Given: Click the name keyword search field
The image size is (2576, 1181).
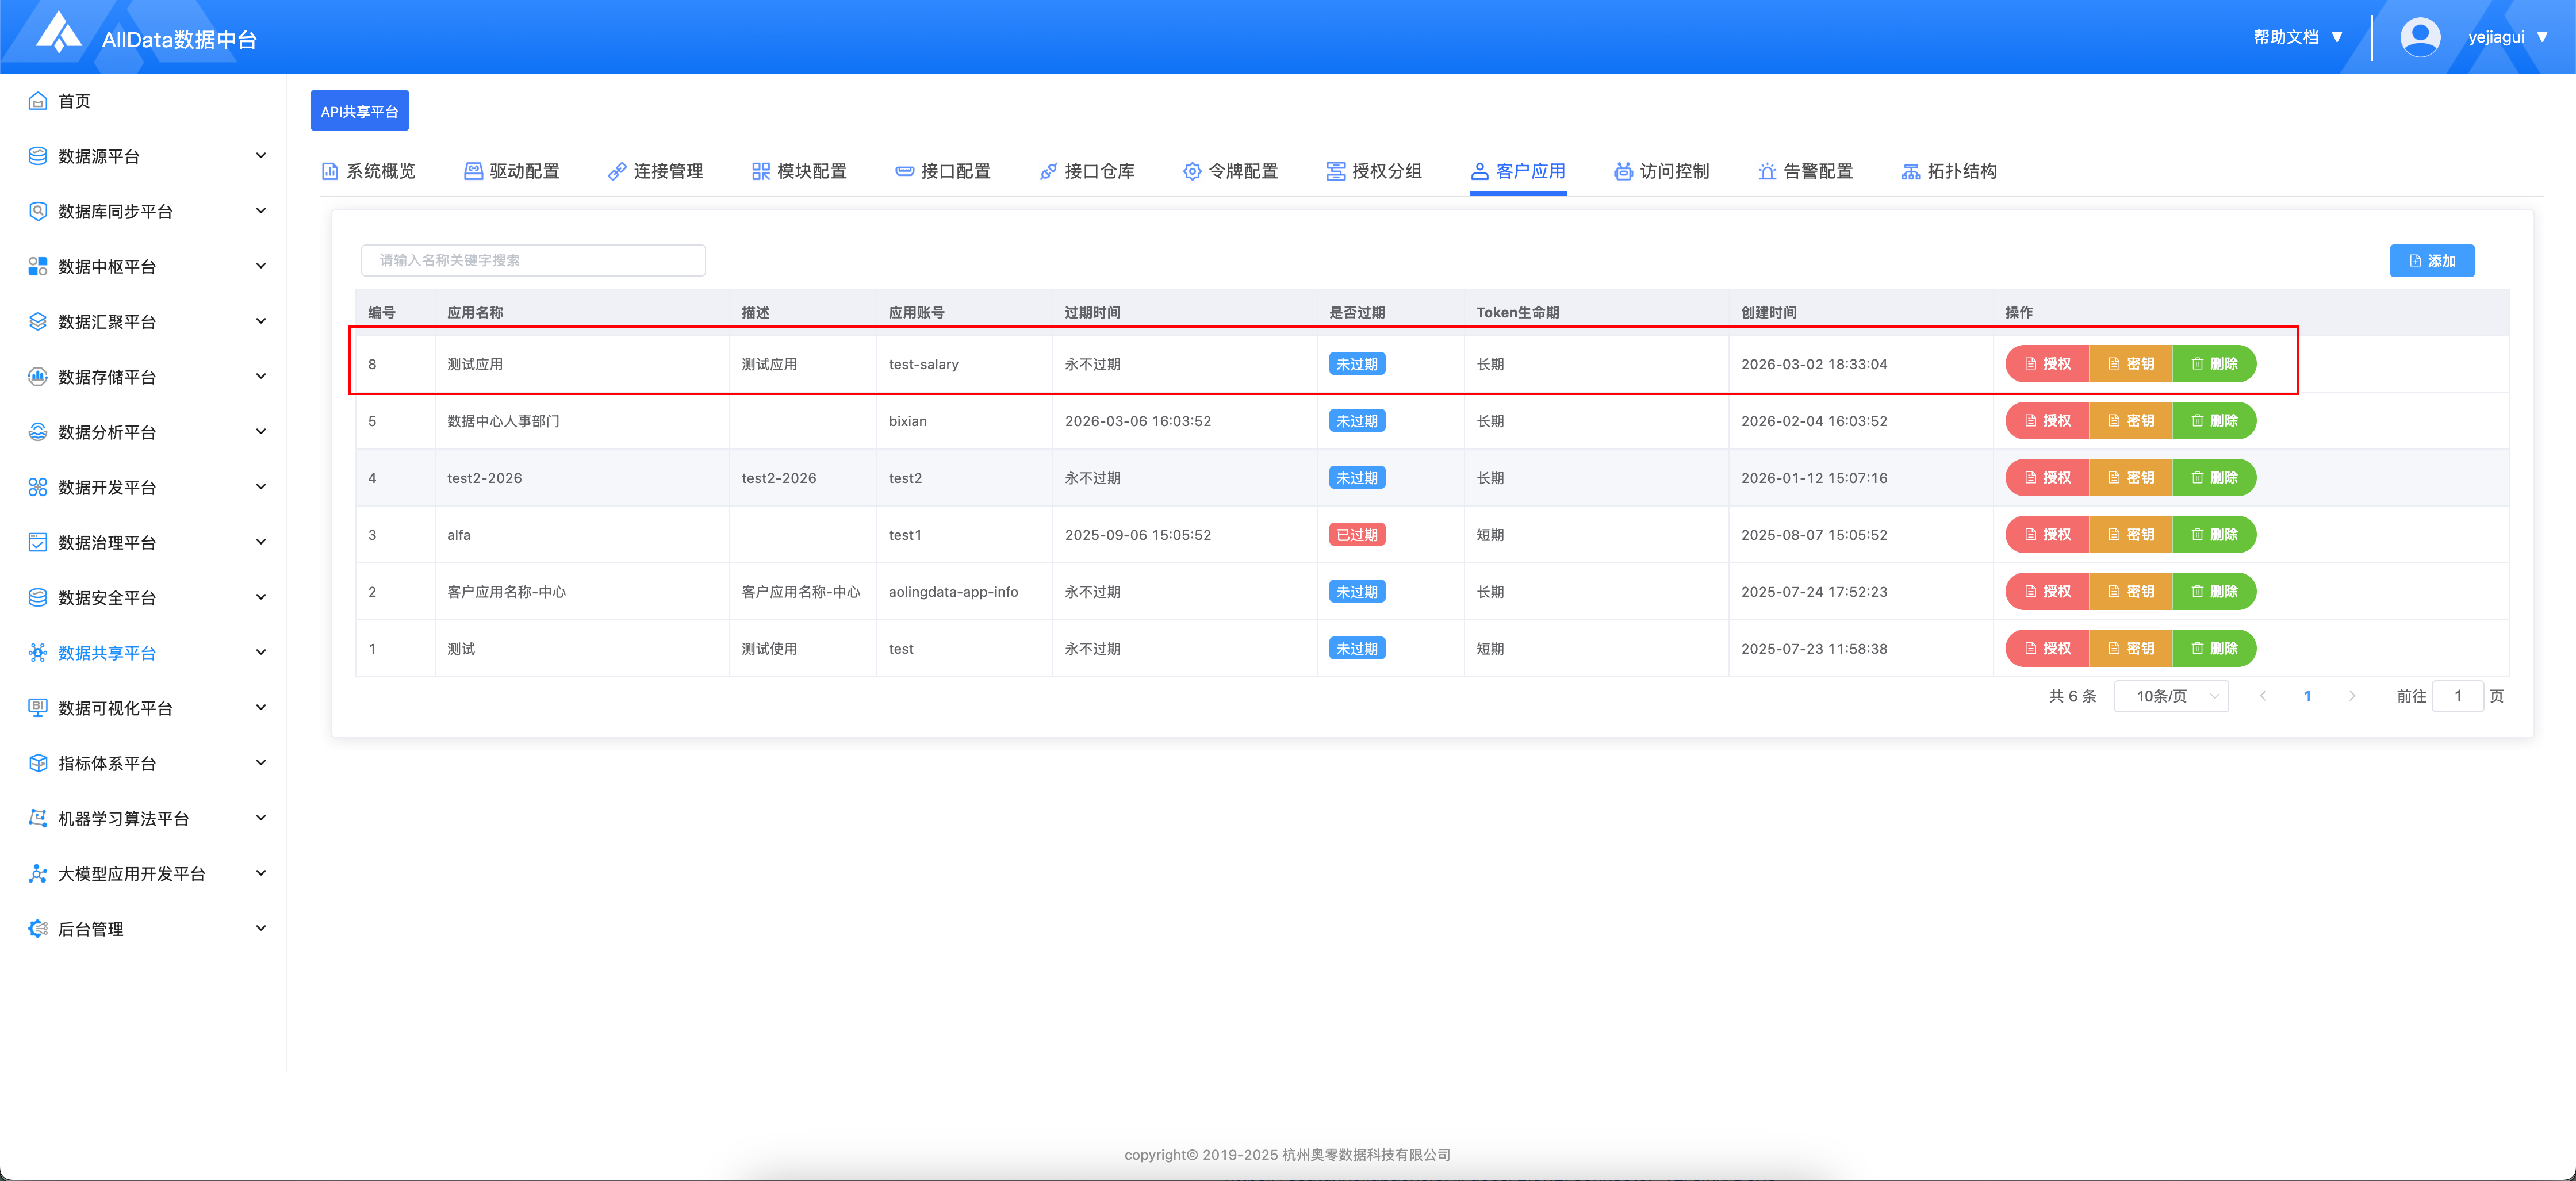Looking at the screenshot, I should [533, 261].
